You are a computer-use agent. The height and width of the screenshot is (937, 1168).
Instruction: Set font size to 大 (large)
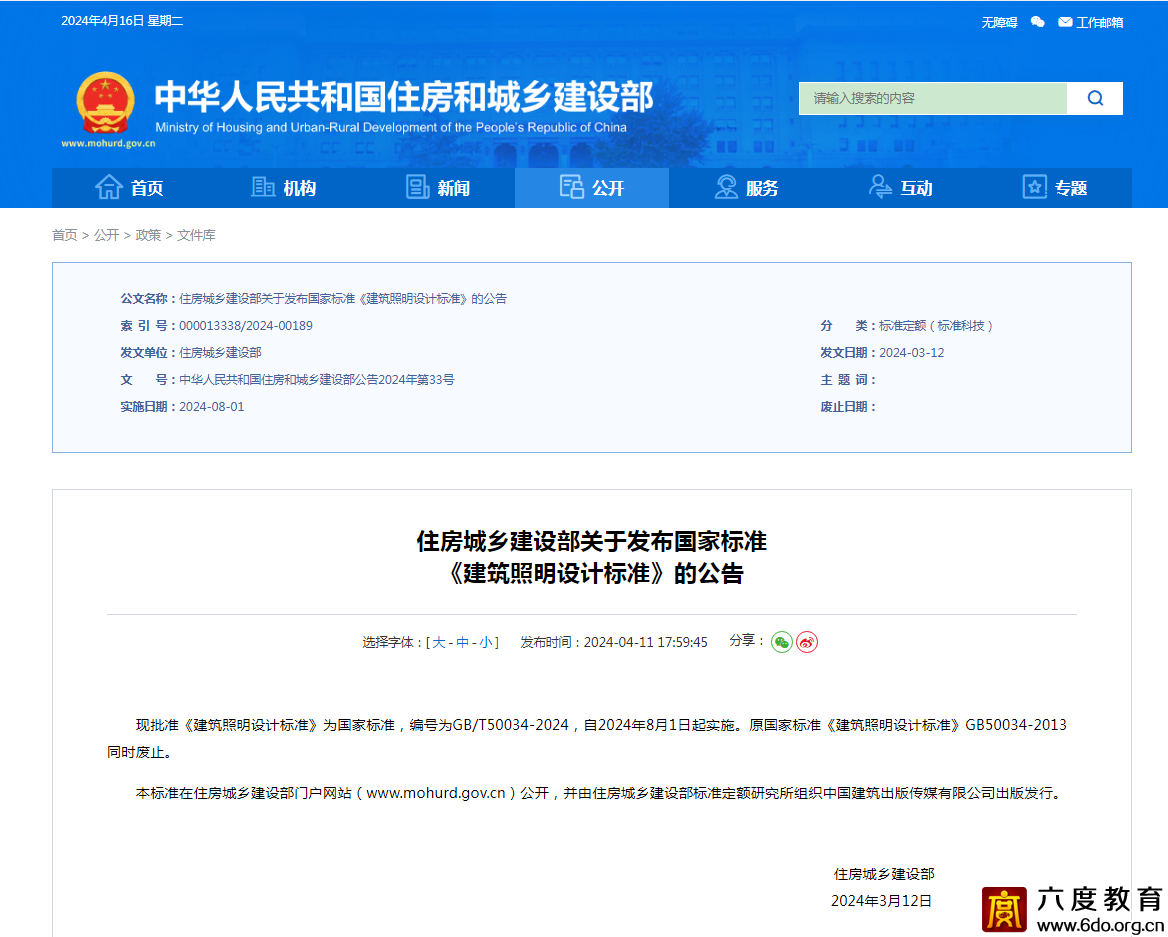coord(439,642)
